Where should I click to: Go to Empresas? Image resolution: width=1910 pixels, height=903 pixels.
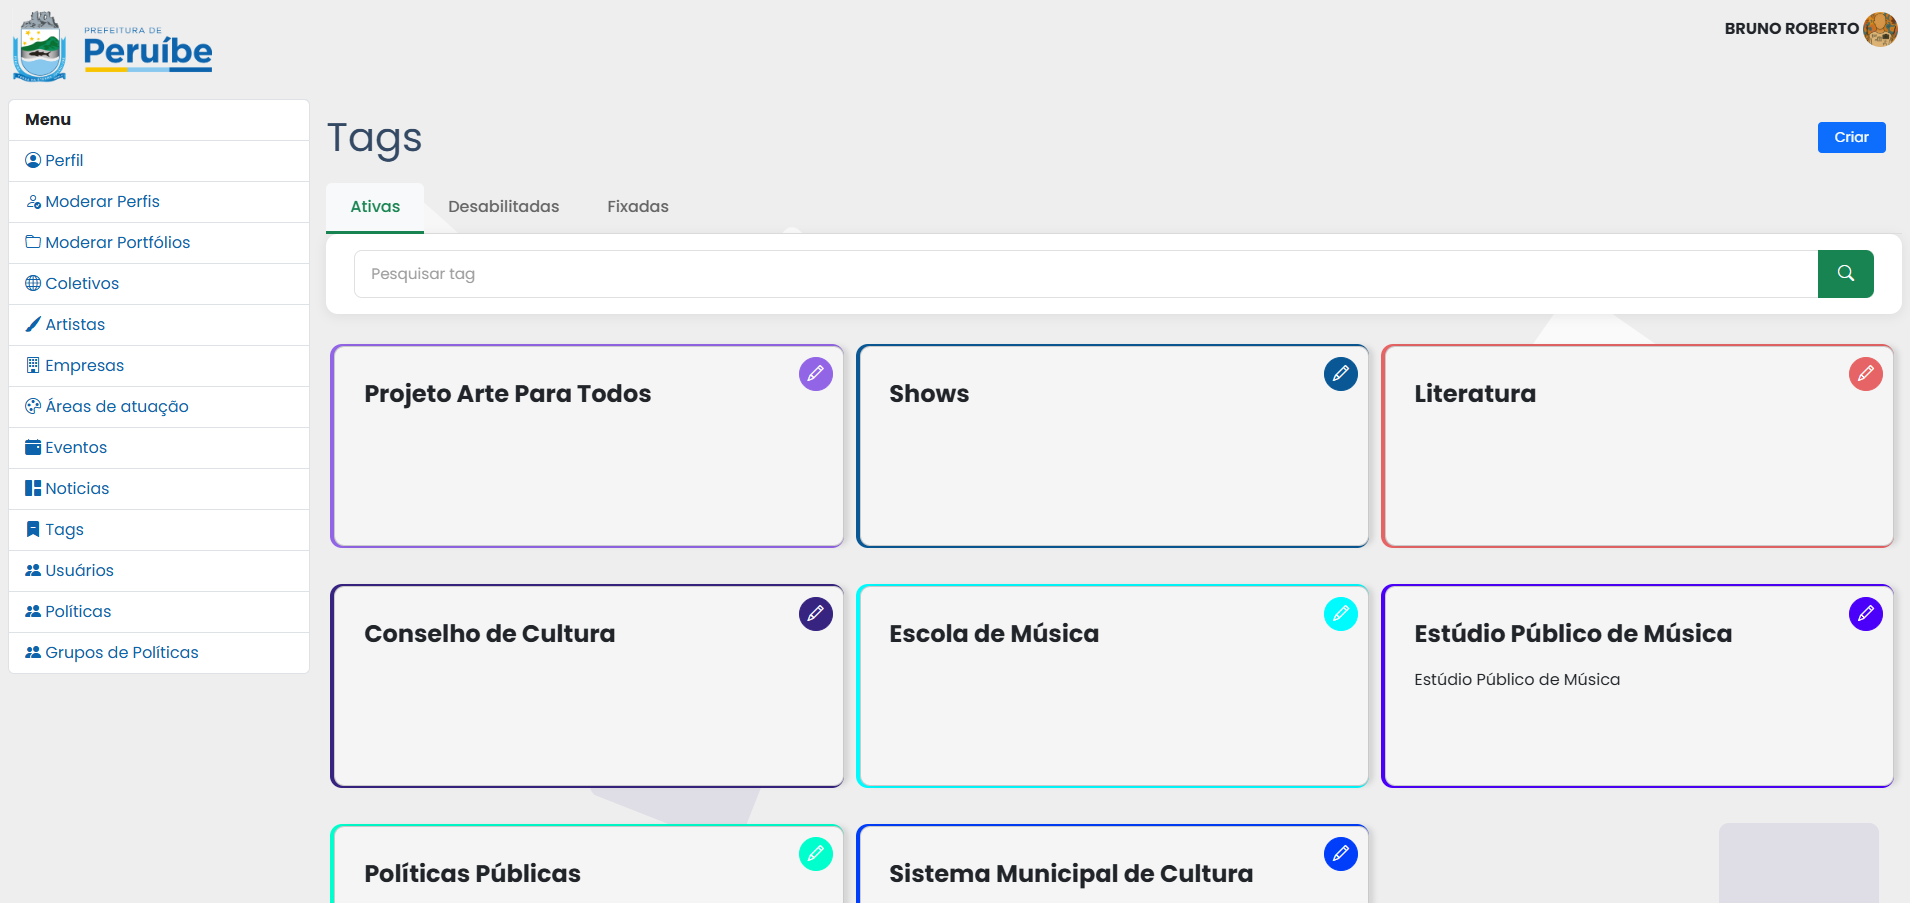(159, 366)
